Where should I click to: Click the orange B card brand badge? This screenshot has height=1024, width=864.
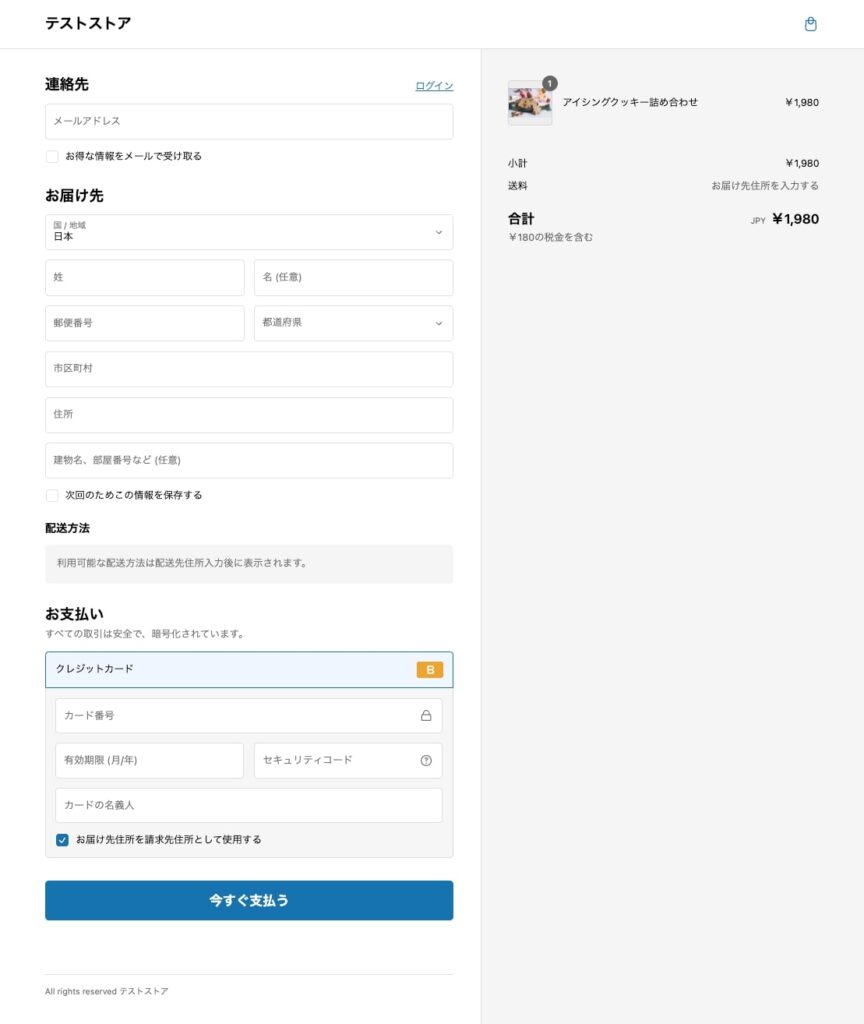pos(429,670)
